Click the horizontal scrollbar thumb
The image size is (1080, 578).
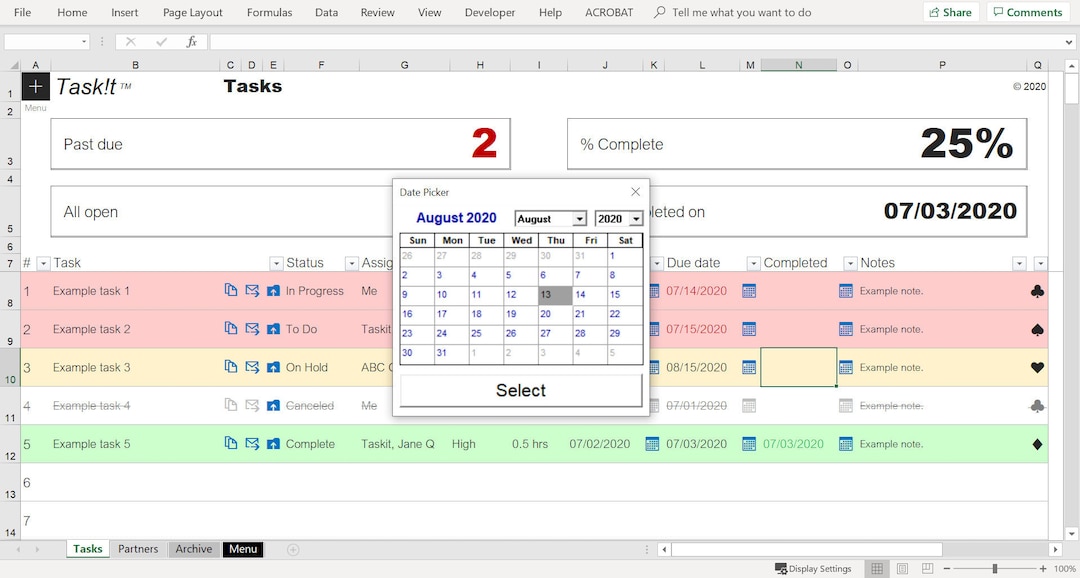(807, 549)
